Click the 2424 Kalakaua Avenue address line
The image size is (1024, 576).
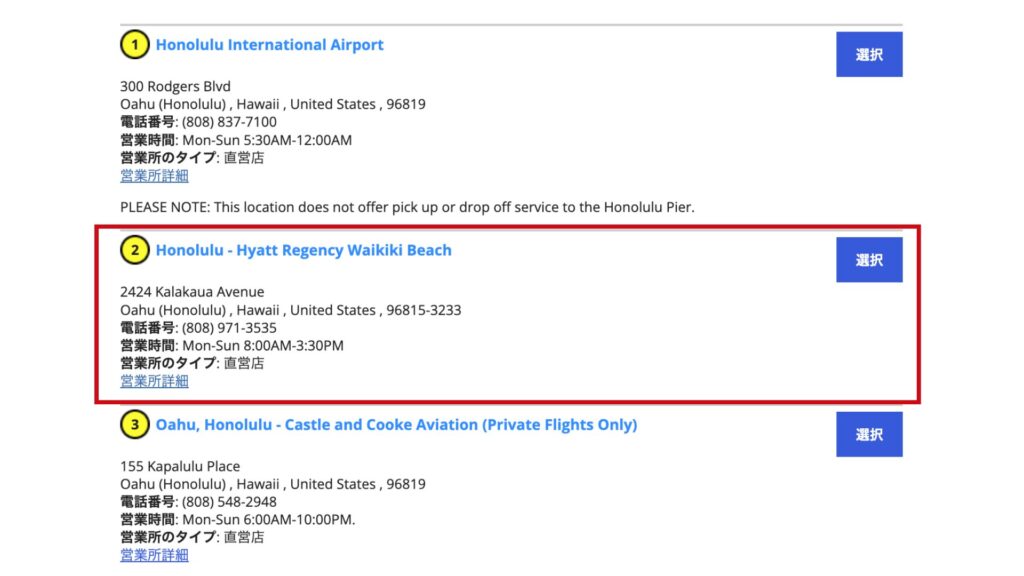pos(192,292)
